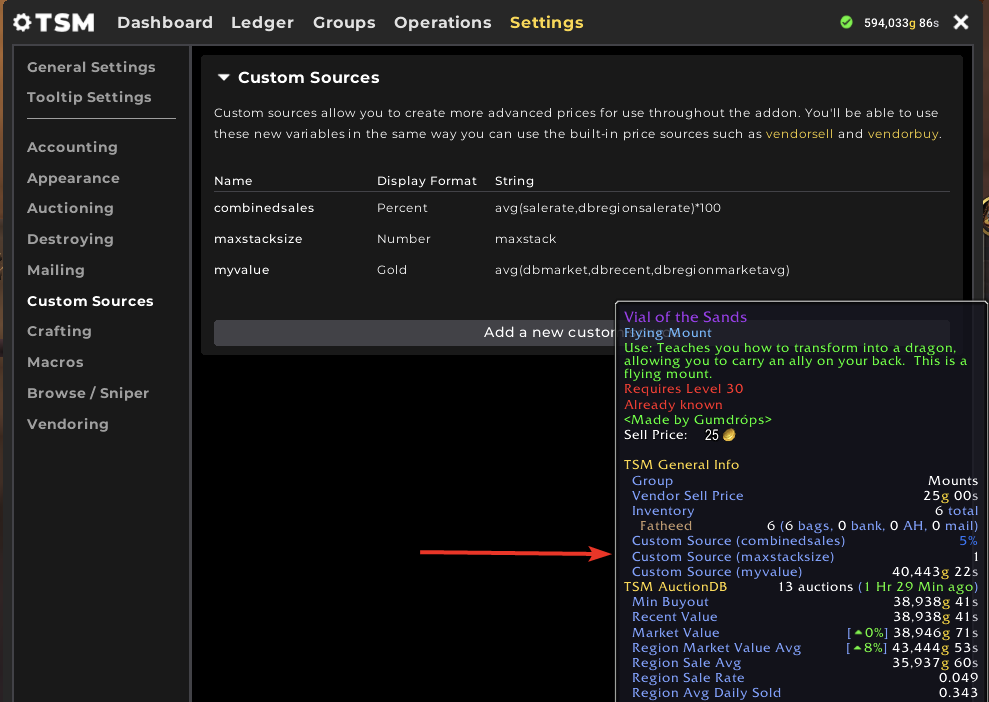Open Destroying settings page
This screenshot has height=702, width=989.
coord(70,239)
